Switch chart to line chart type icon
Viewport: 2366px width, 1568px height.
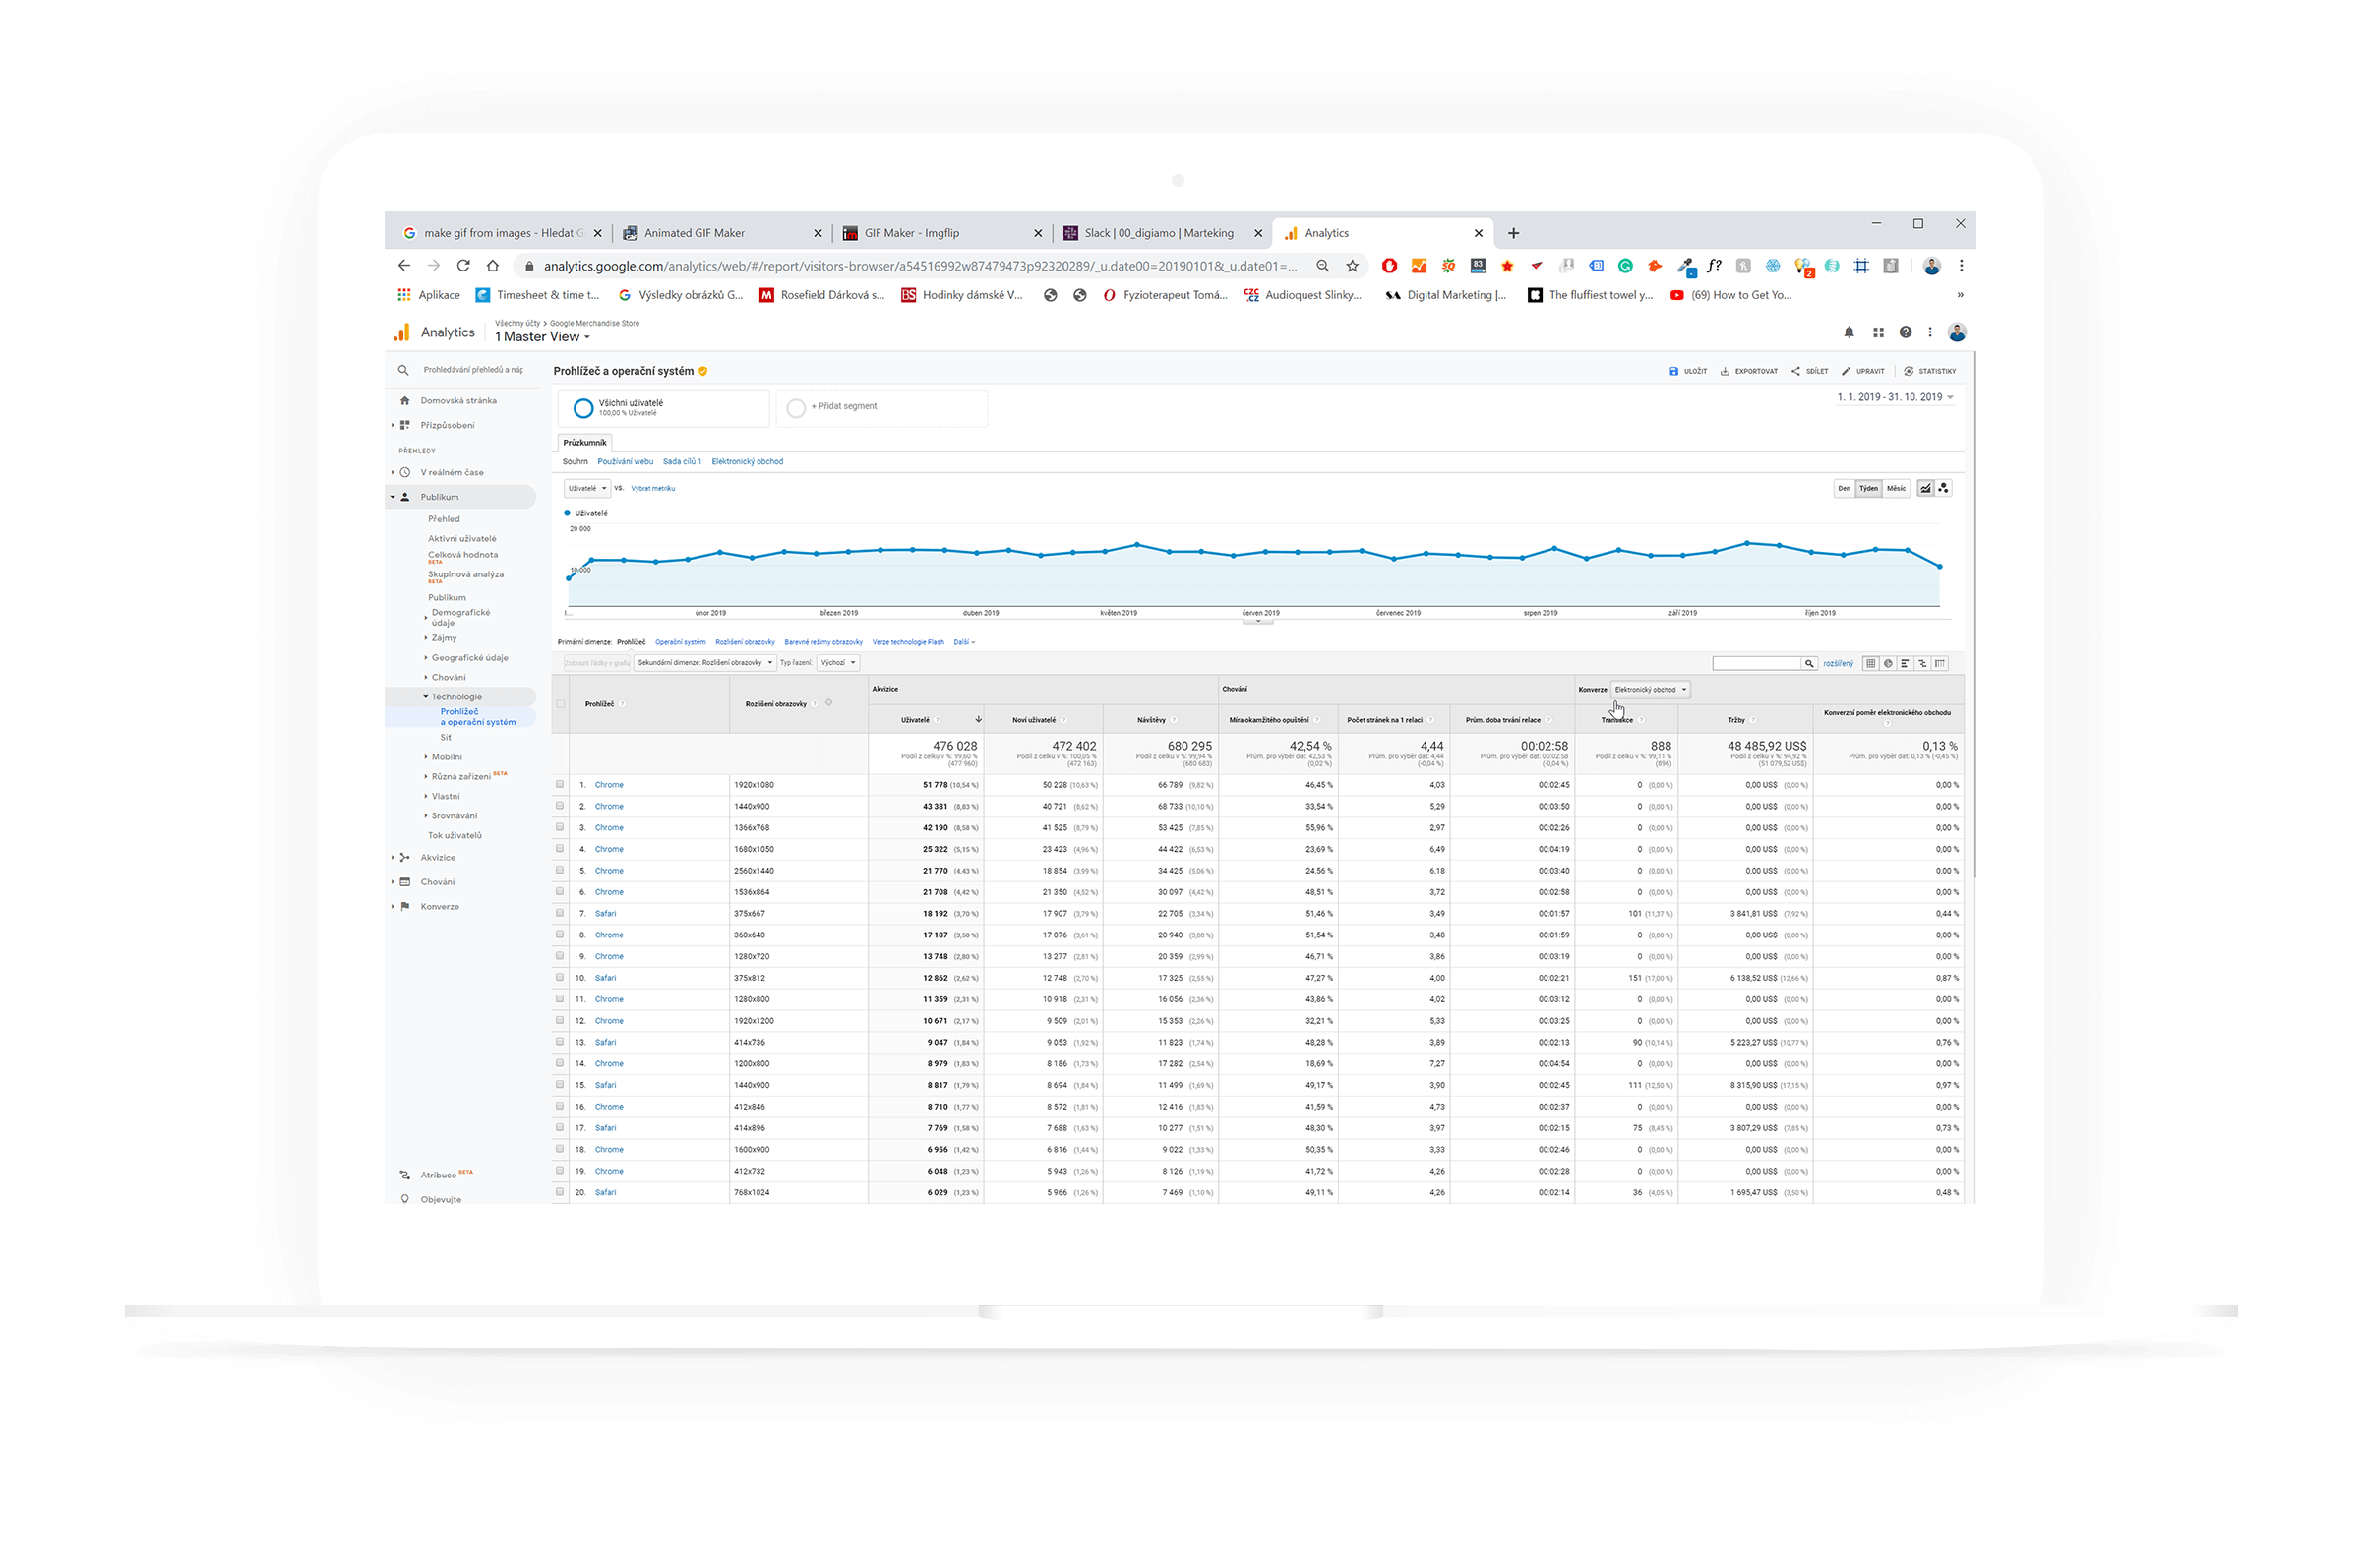tap(1925, 488)
